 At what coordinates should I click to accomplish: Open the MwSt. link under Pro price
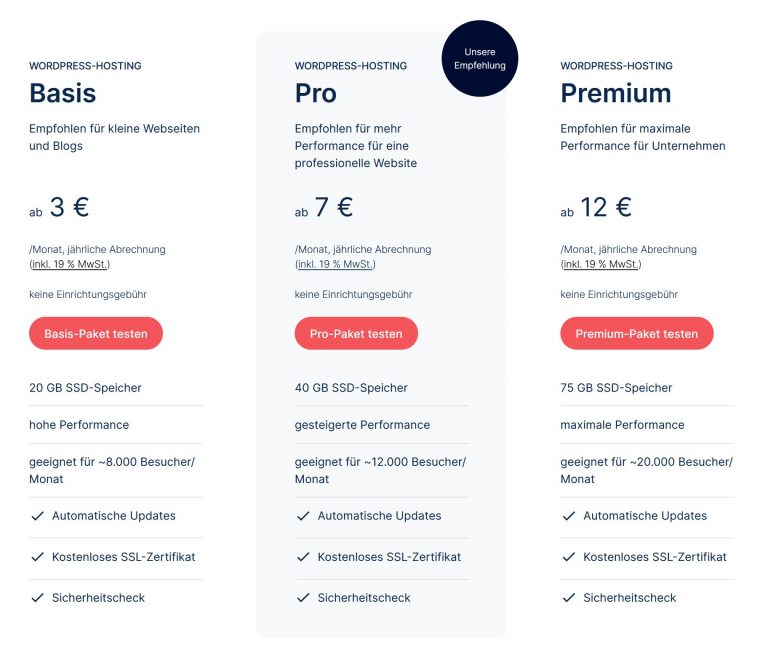pos(336,264)
